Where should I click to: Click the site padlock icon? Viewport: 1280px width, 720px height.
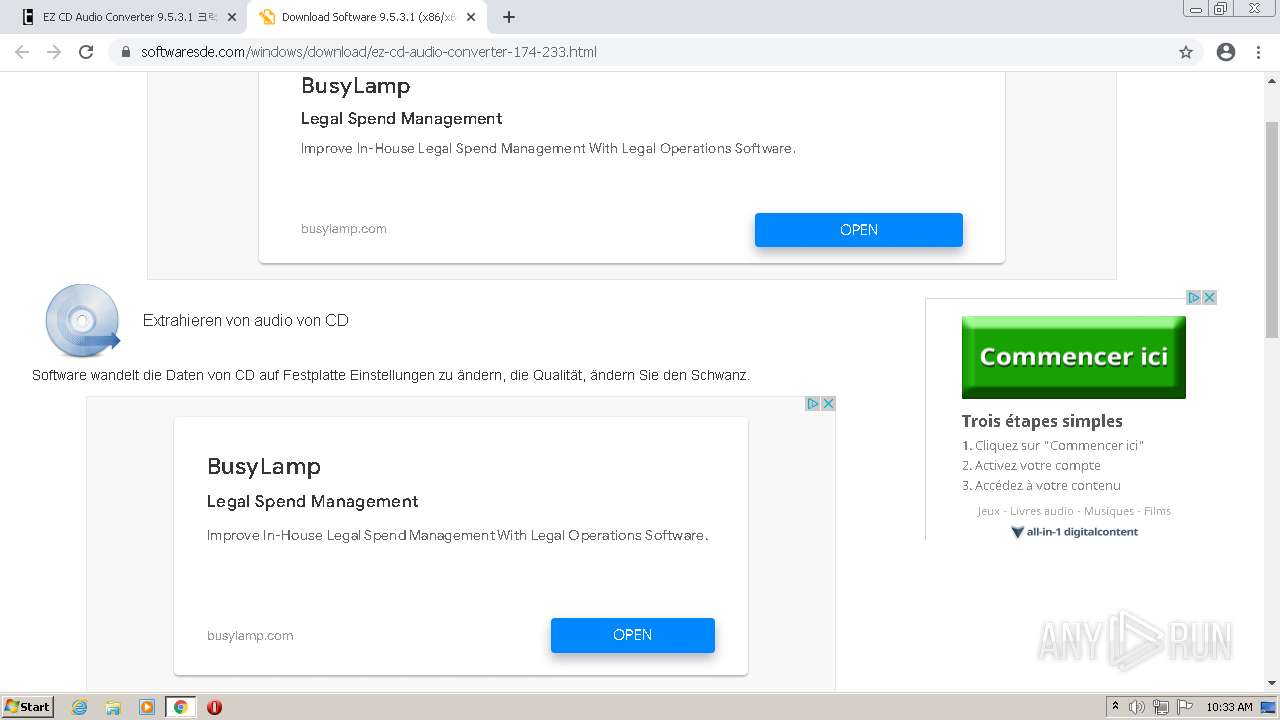tap(126, 52)
